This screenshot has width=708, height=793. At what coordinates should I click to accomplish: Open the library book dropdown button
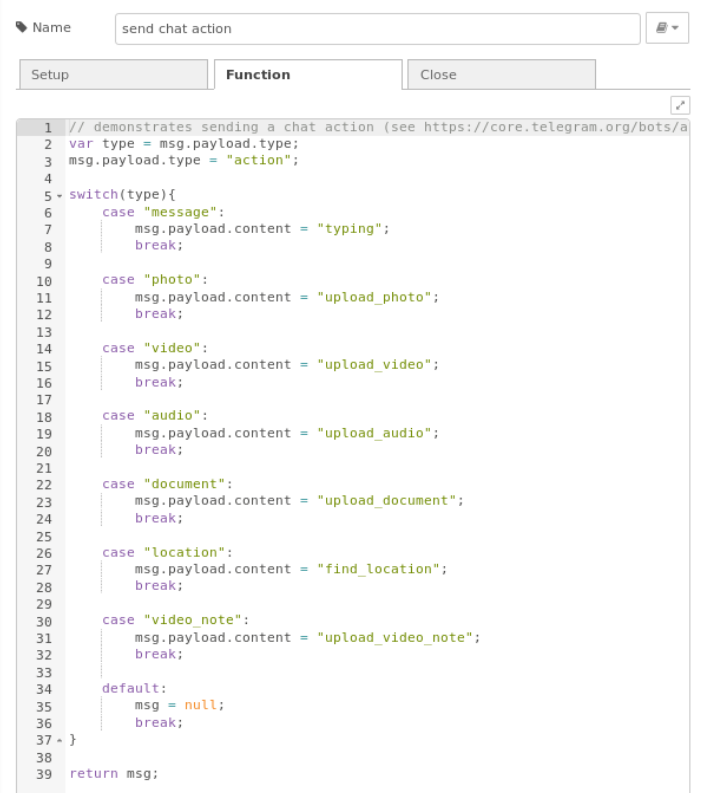click(667, 29)
